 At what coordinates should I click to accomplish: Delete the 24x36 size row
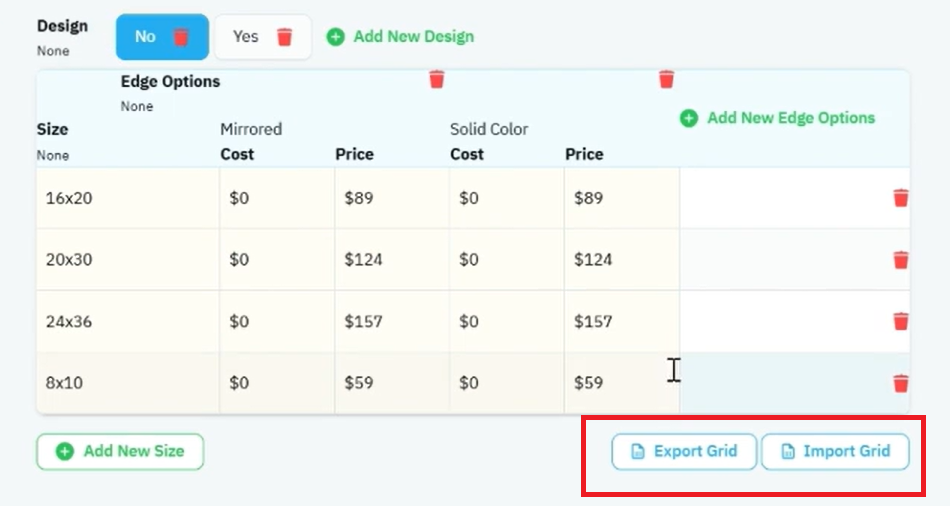coord(901,321)
